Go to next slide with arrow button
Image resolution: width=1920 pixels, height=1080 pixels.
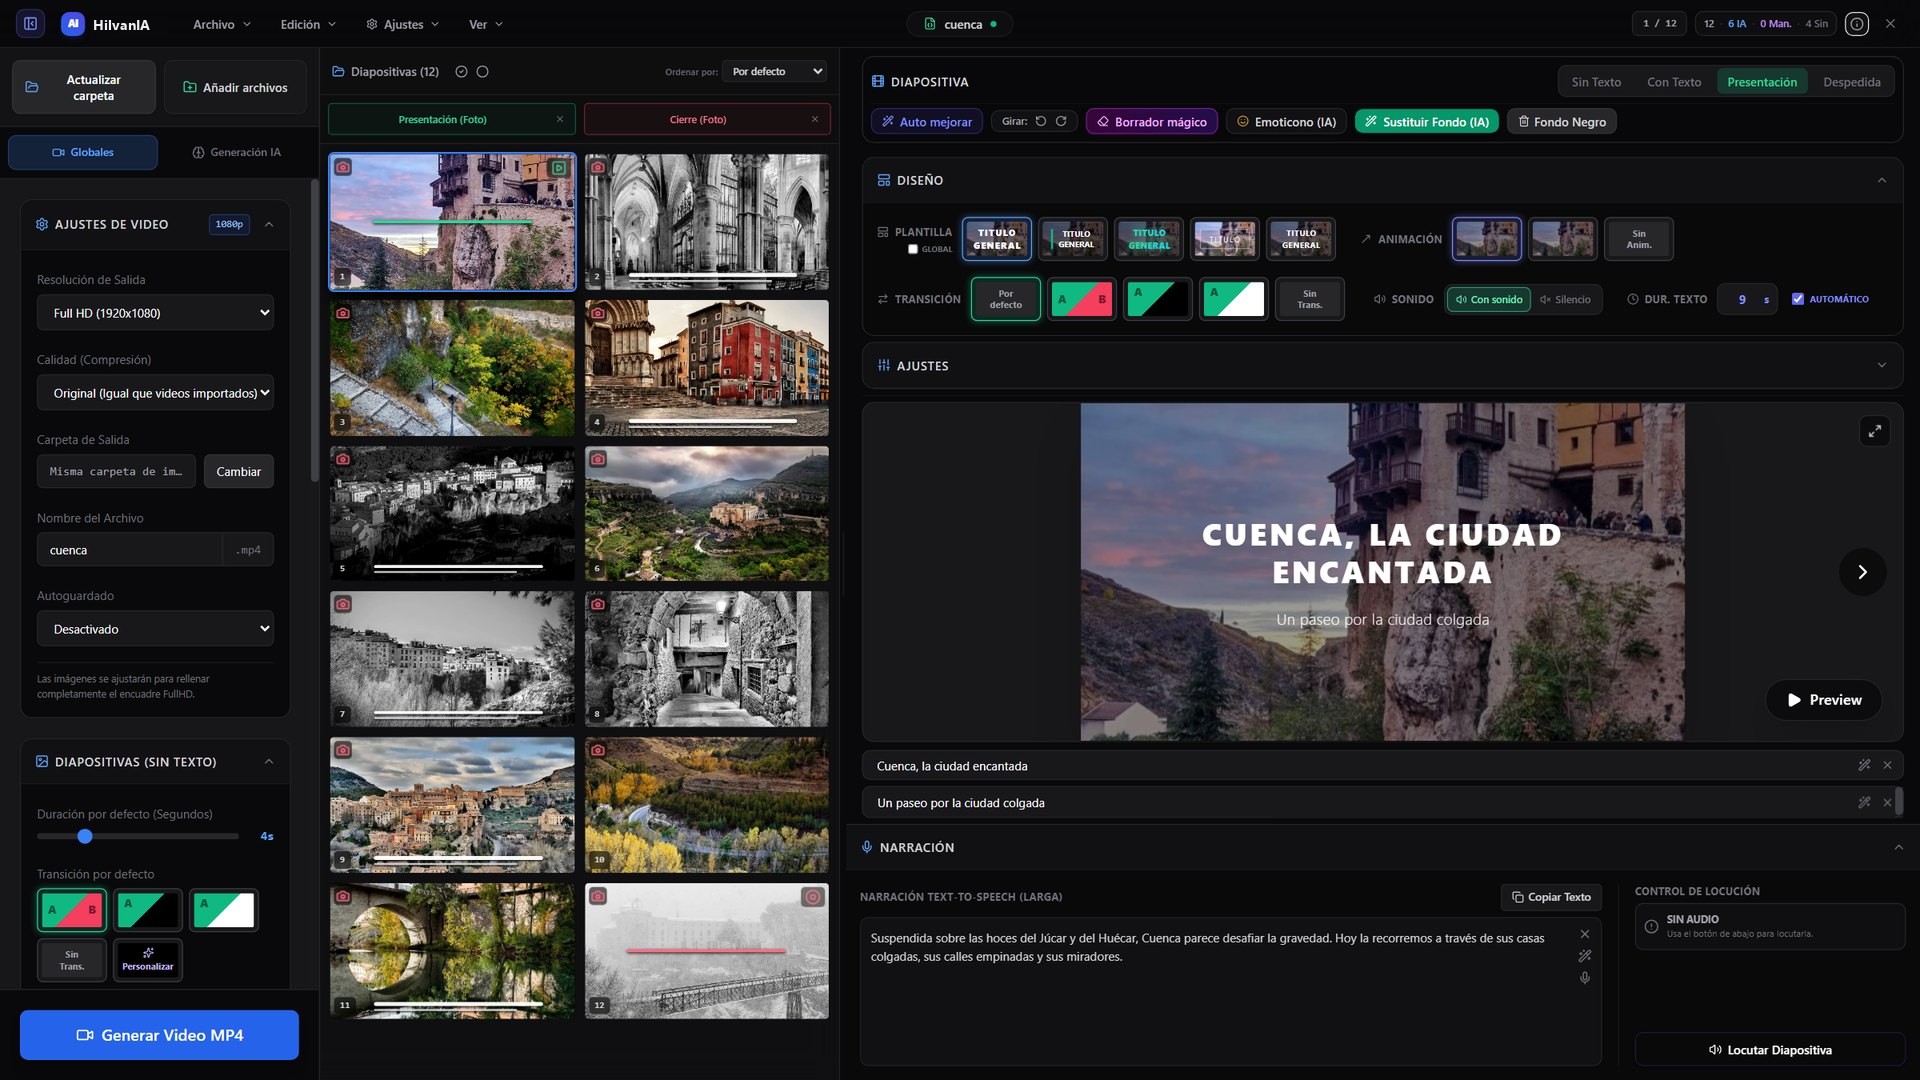point(1862,572)
